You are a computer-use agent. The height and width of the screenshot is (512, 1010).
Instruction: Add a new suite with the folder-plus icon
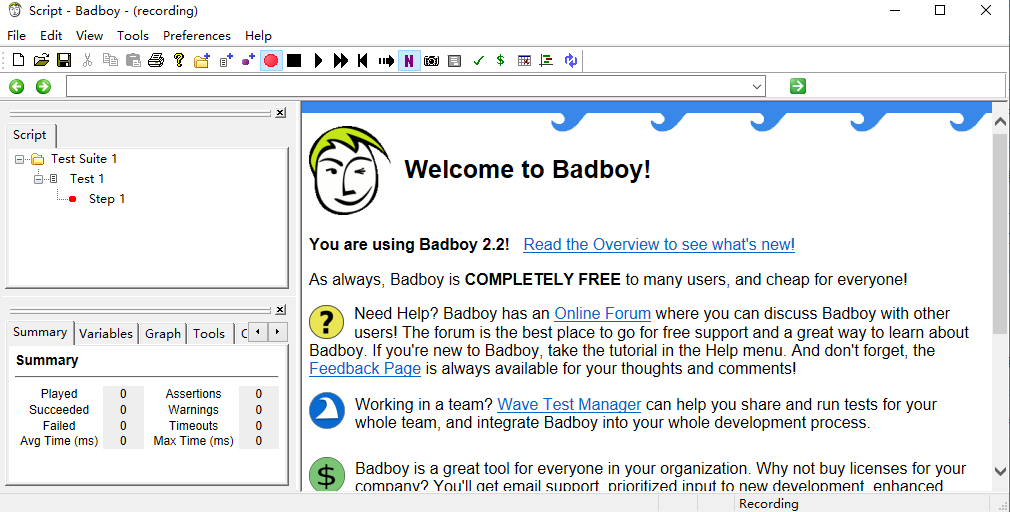coord(202,61)
